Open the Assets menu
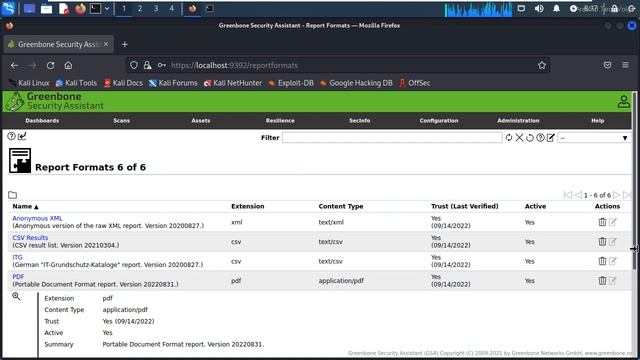This screenshot has width=640, height=360. tap(201, 120)
